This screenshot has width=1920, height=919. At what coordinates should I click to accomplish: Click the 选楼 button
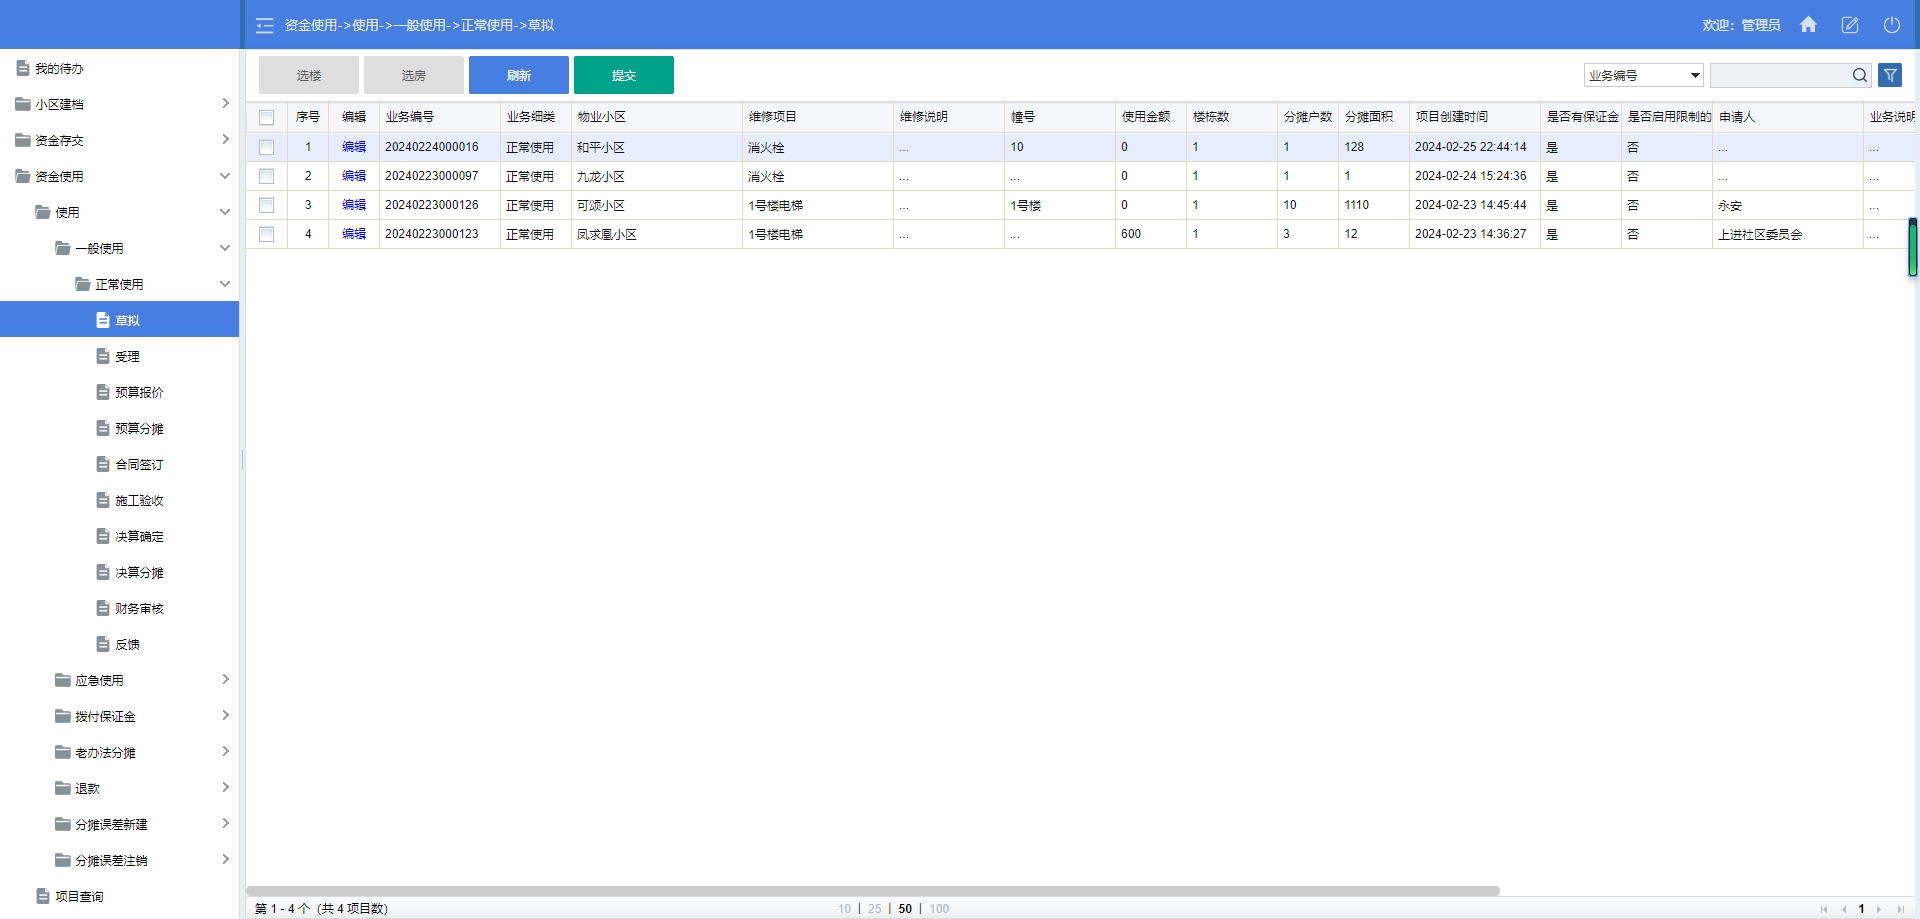tap(309, 75)
